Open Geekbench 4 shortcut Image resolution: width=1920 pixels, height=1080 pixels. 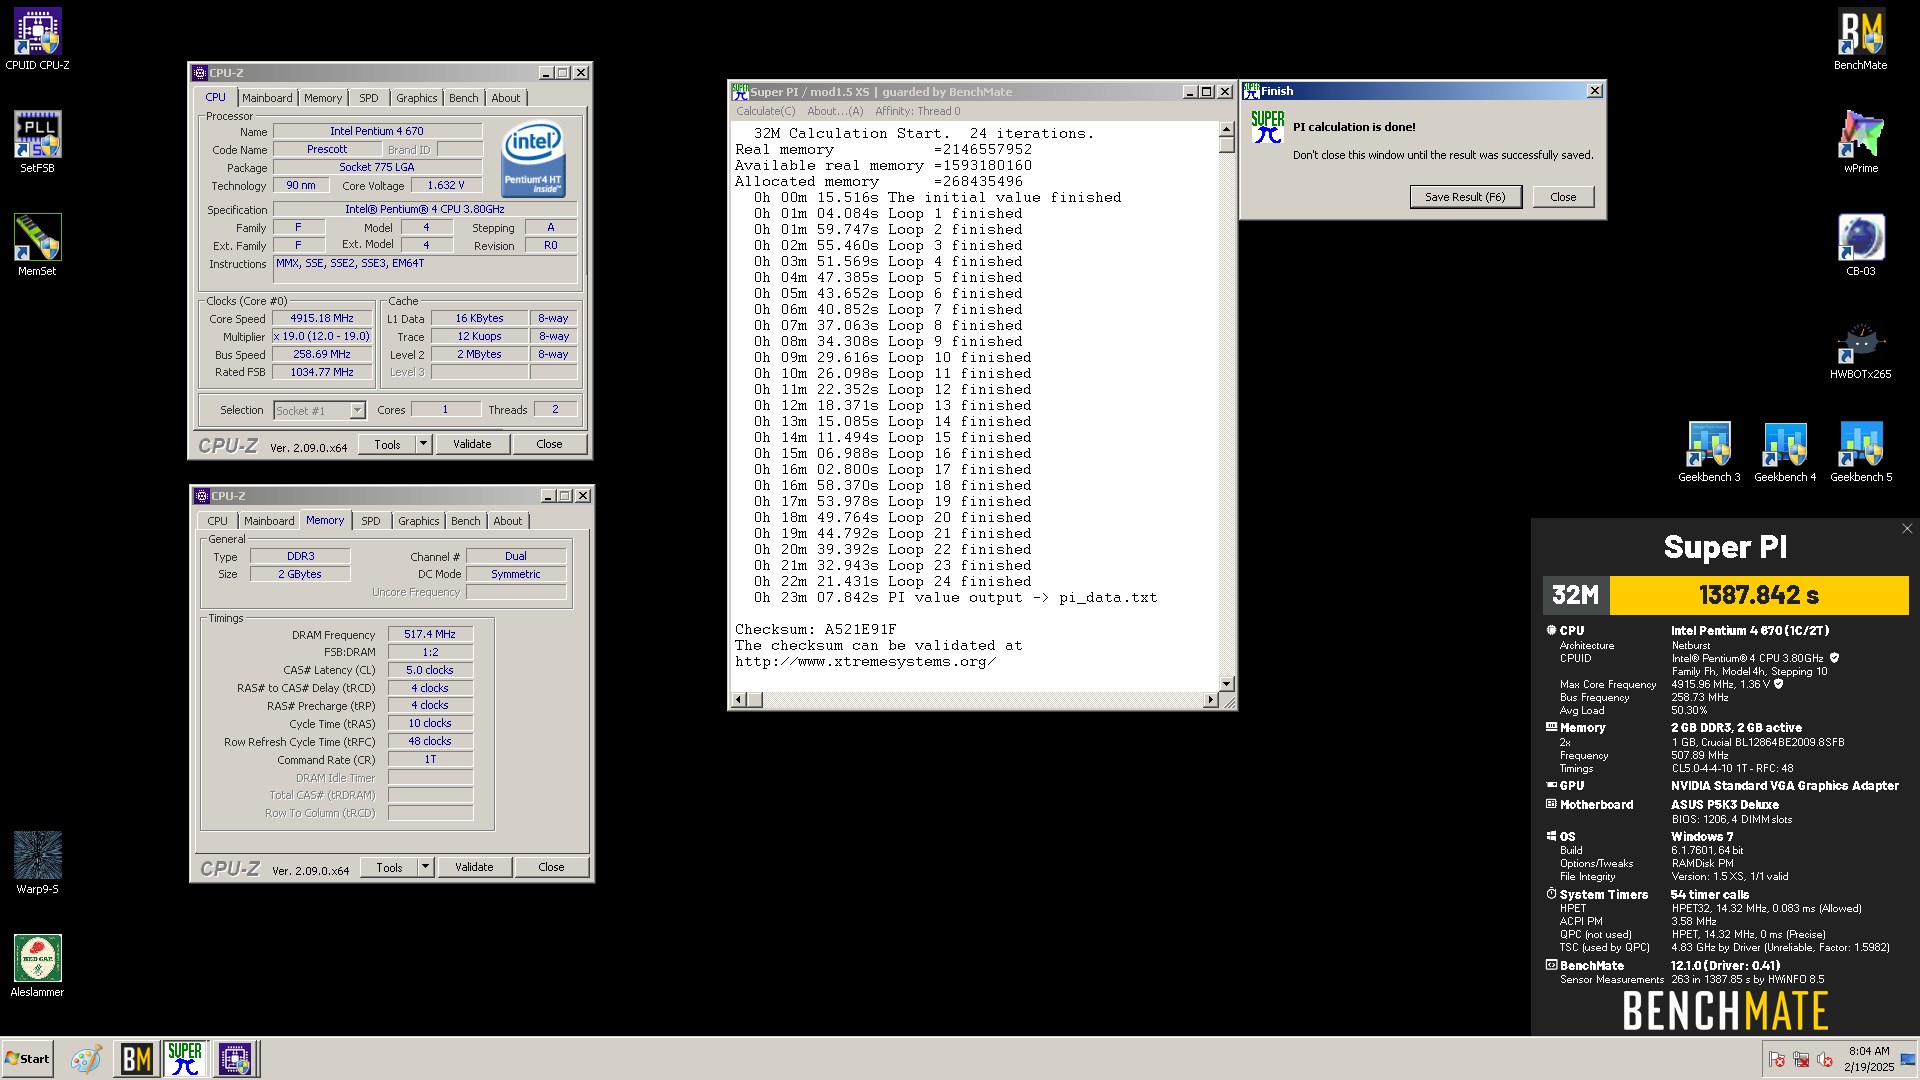(x=1785, y=451)
